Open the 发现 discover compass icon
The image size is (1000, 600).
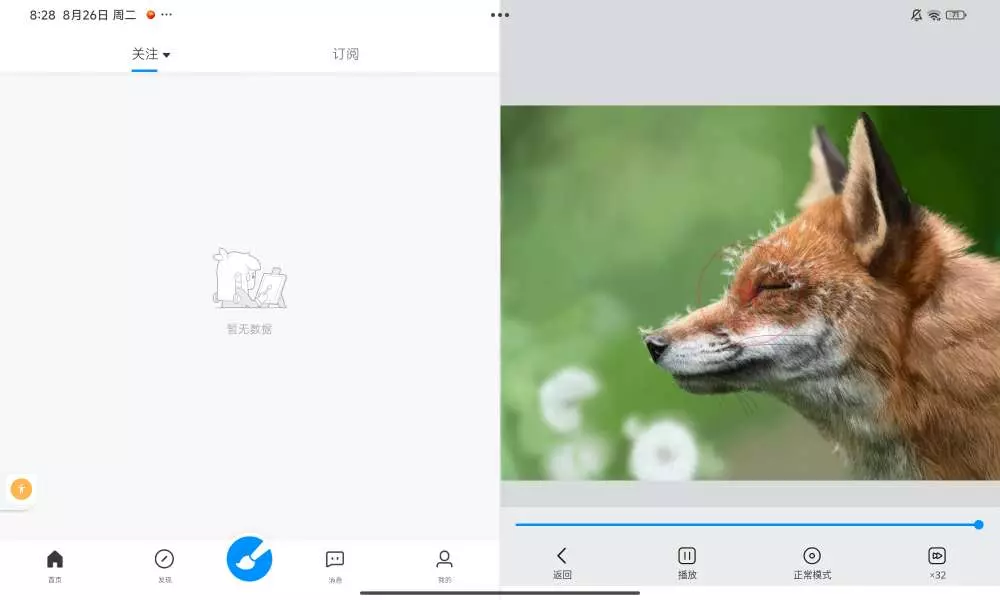click(x=164, y=559)
